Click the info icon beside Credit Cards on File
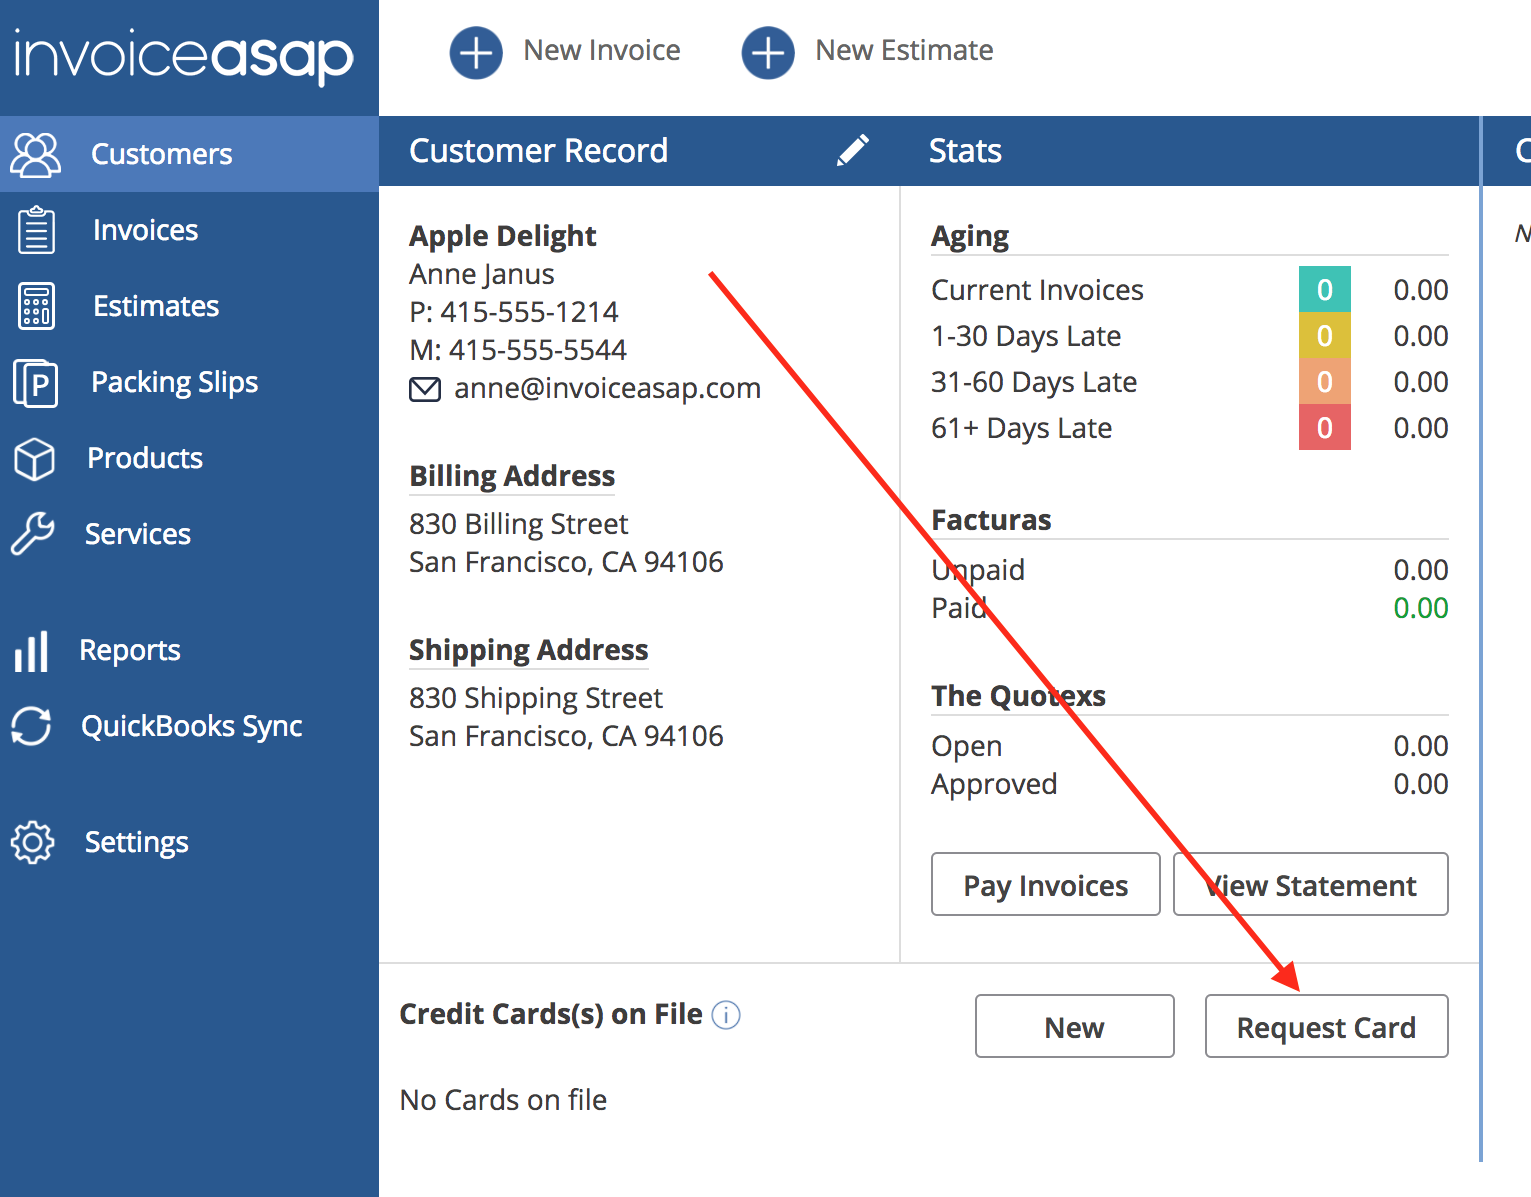1531x1197 pixels. click(726, 1015)
